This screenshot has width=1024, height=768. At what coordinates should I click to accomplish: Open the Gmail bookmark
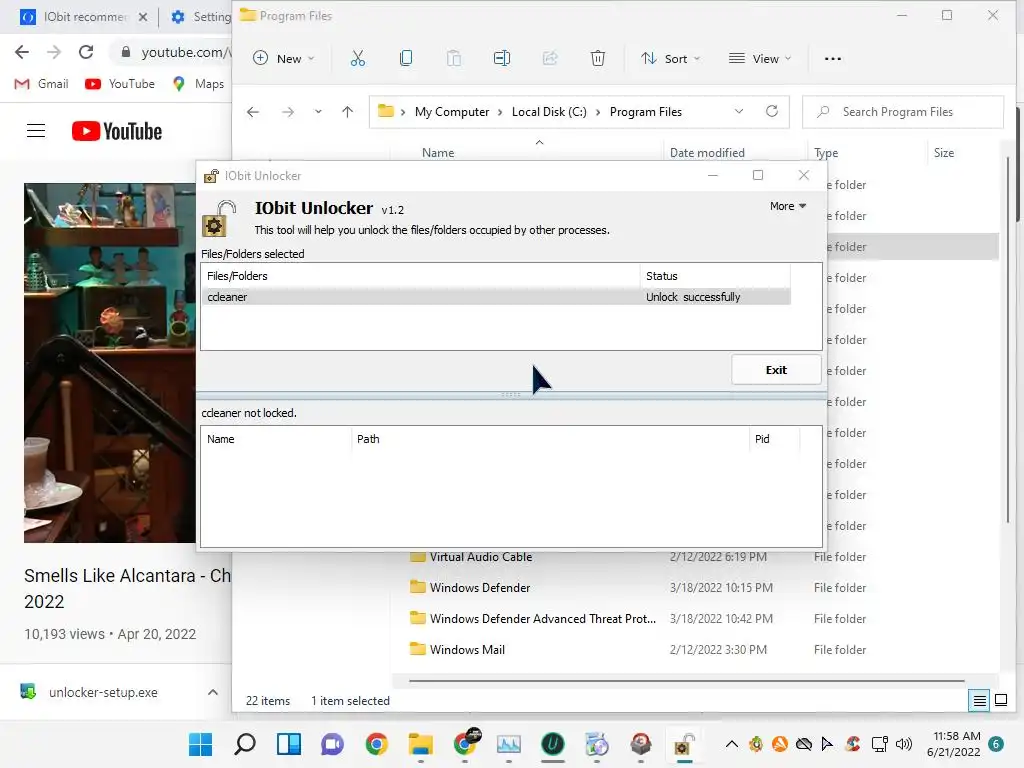[42, 84]
